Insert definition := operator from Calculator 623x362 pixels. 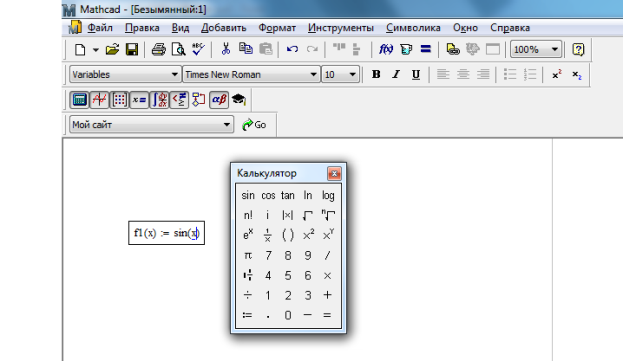248,315
